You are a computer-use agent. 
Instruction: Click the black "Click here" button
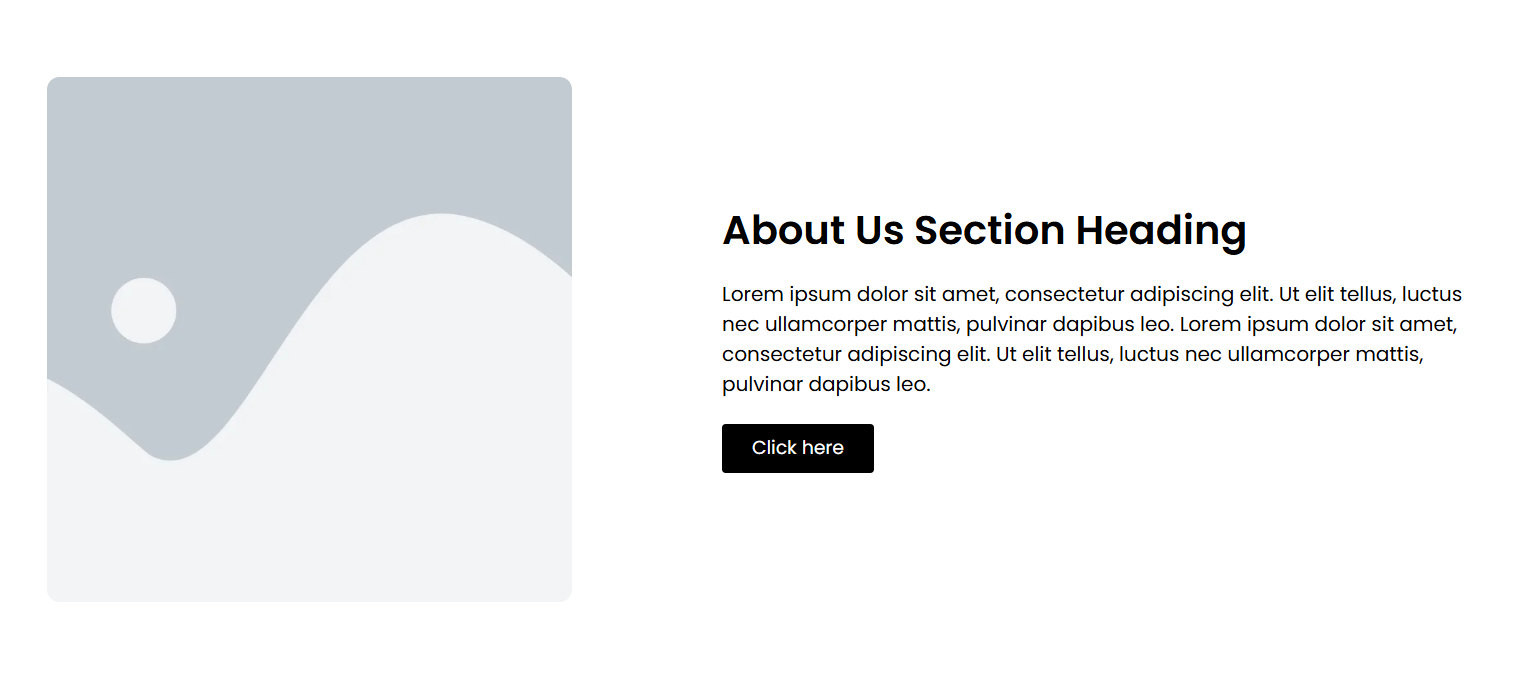797,448
